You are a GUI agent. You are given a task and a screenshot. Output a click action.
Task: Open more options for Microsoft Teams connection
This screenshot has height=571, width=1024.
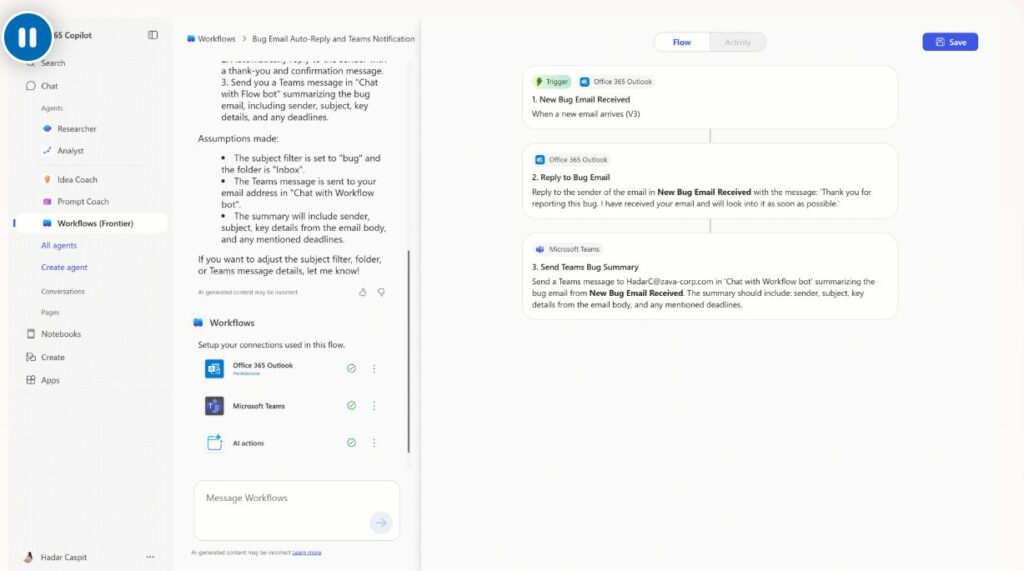[x=374, y=406]
